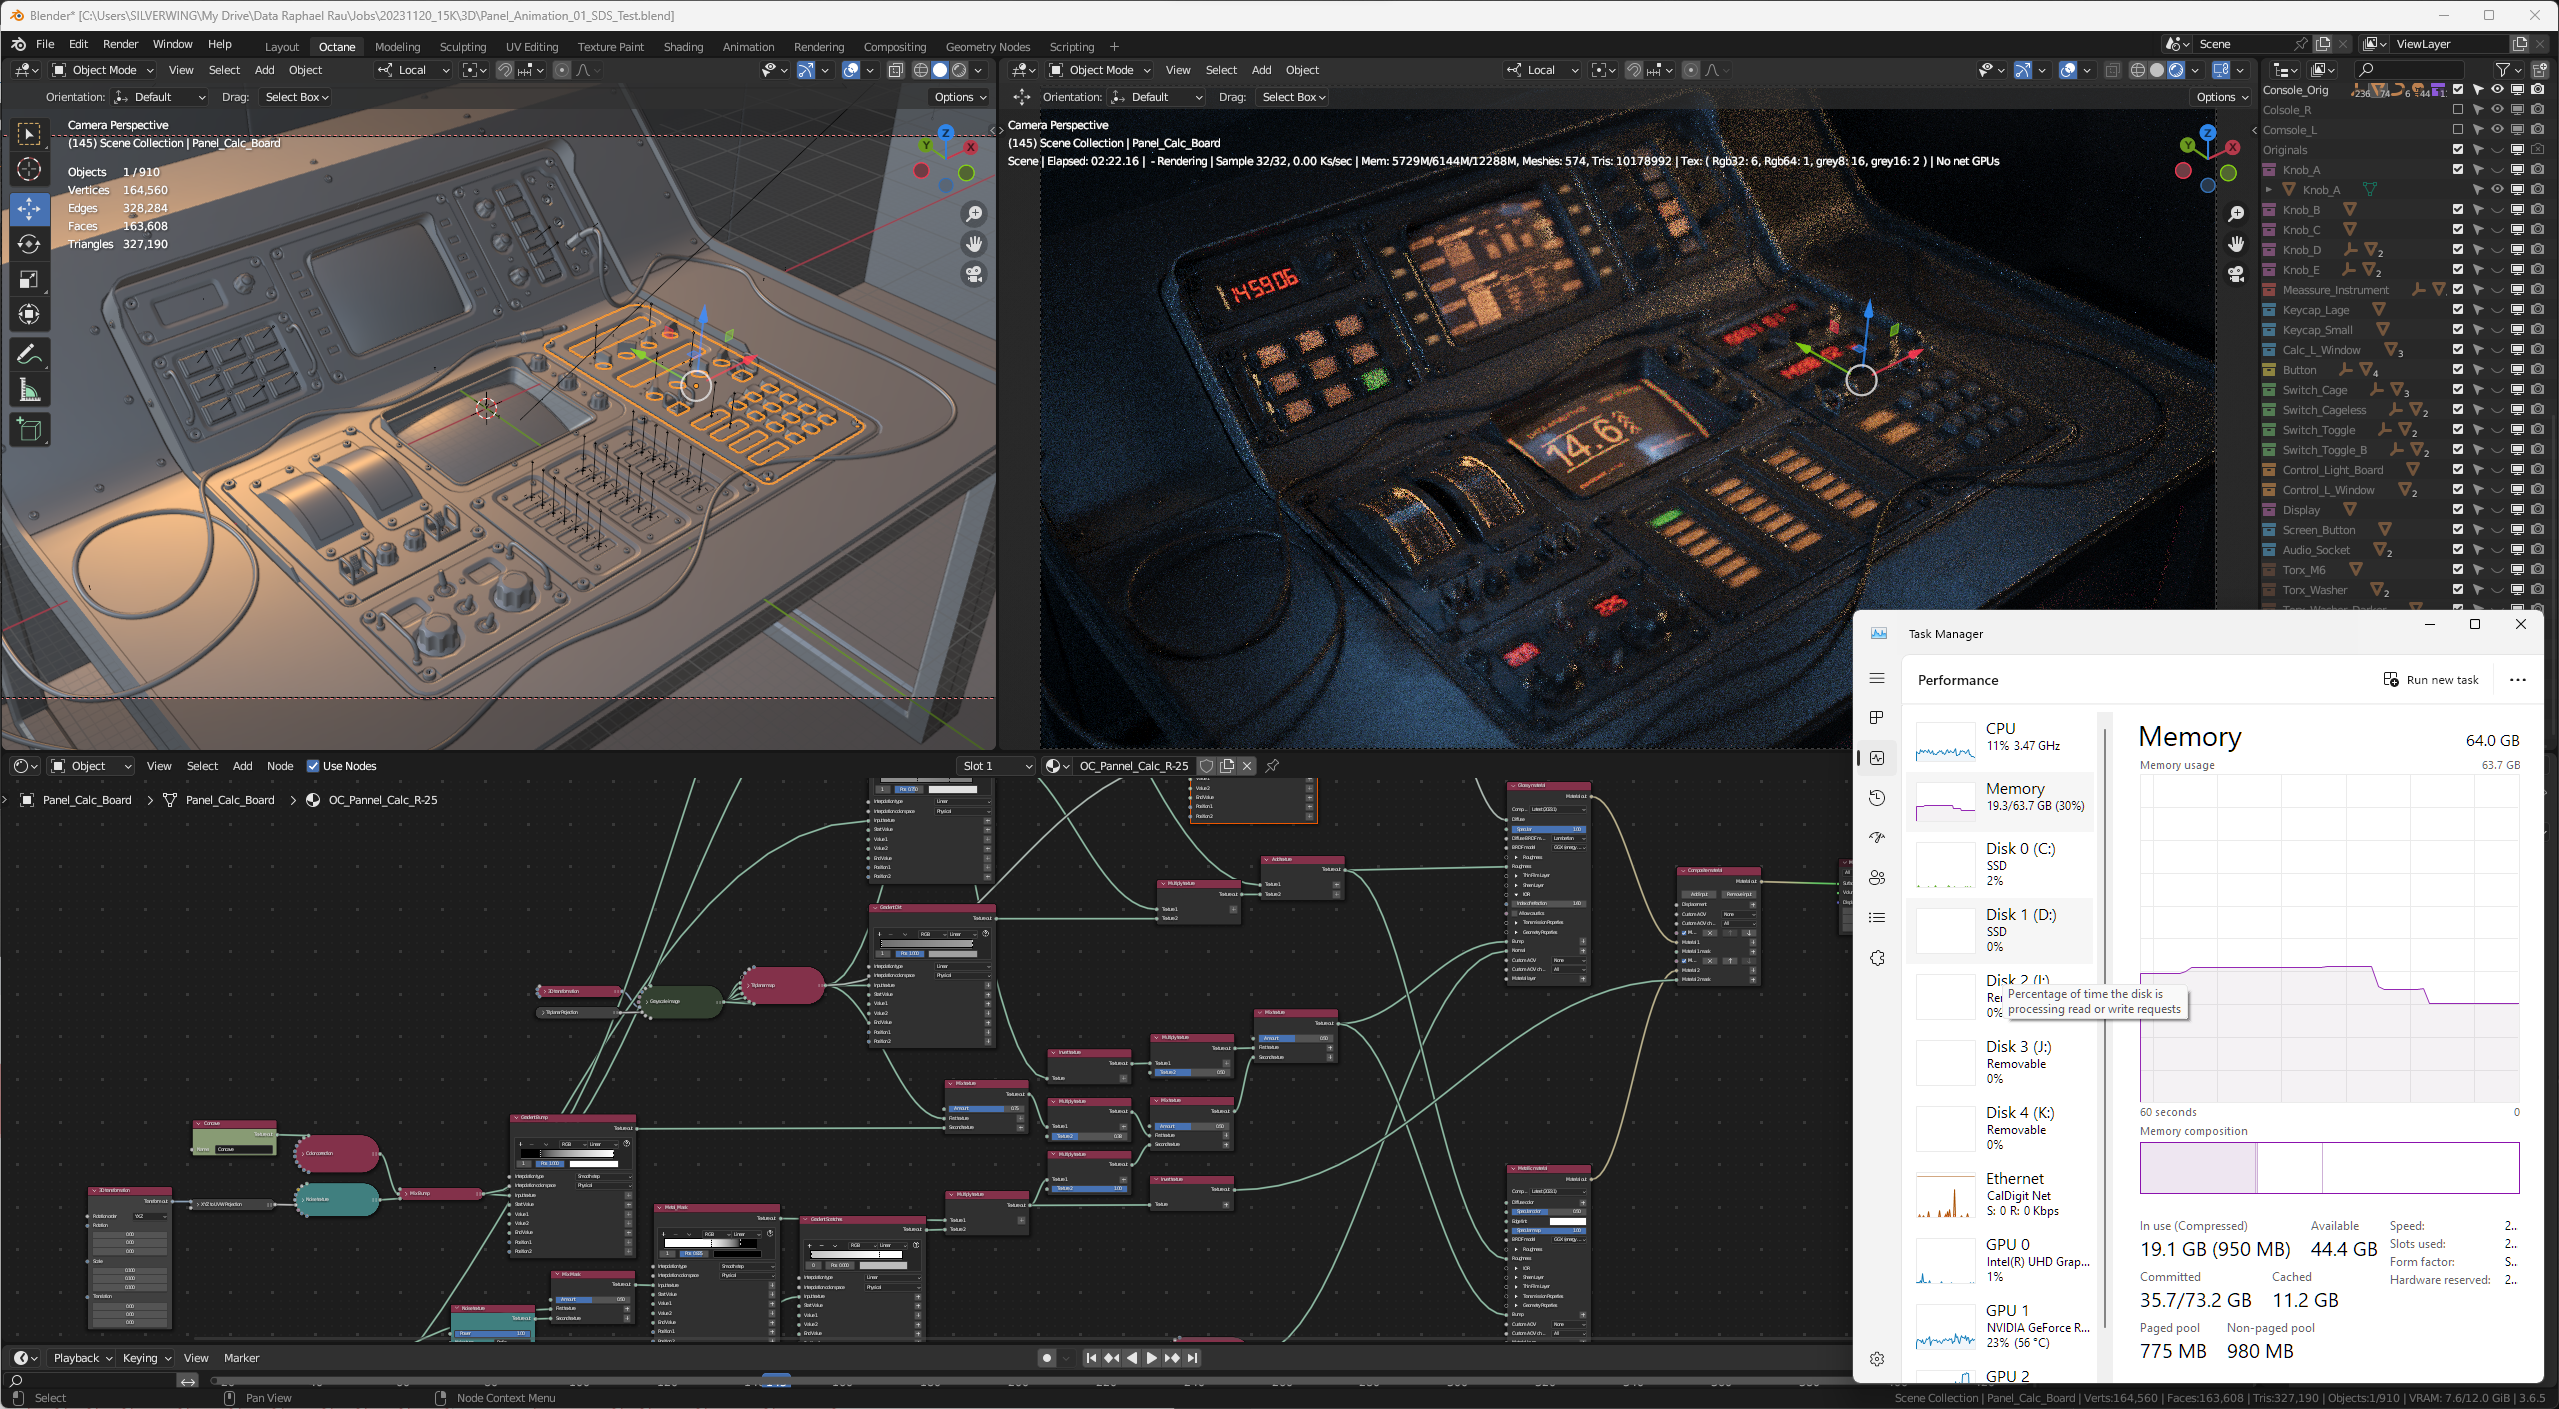Select the Annotate pencil tool
The image size is (2559, 1409).
pos(29,354)
